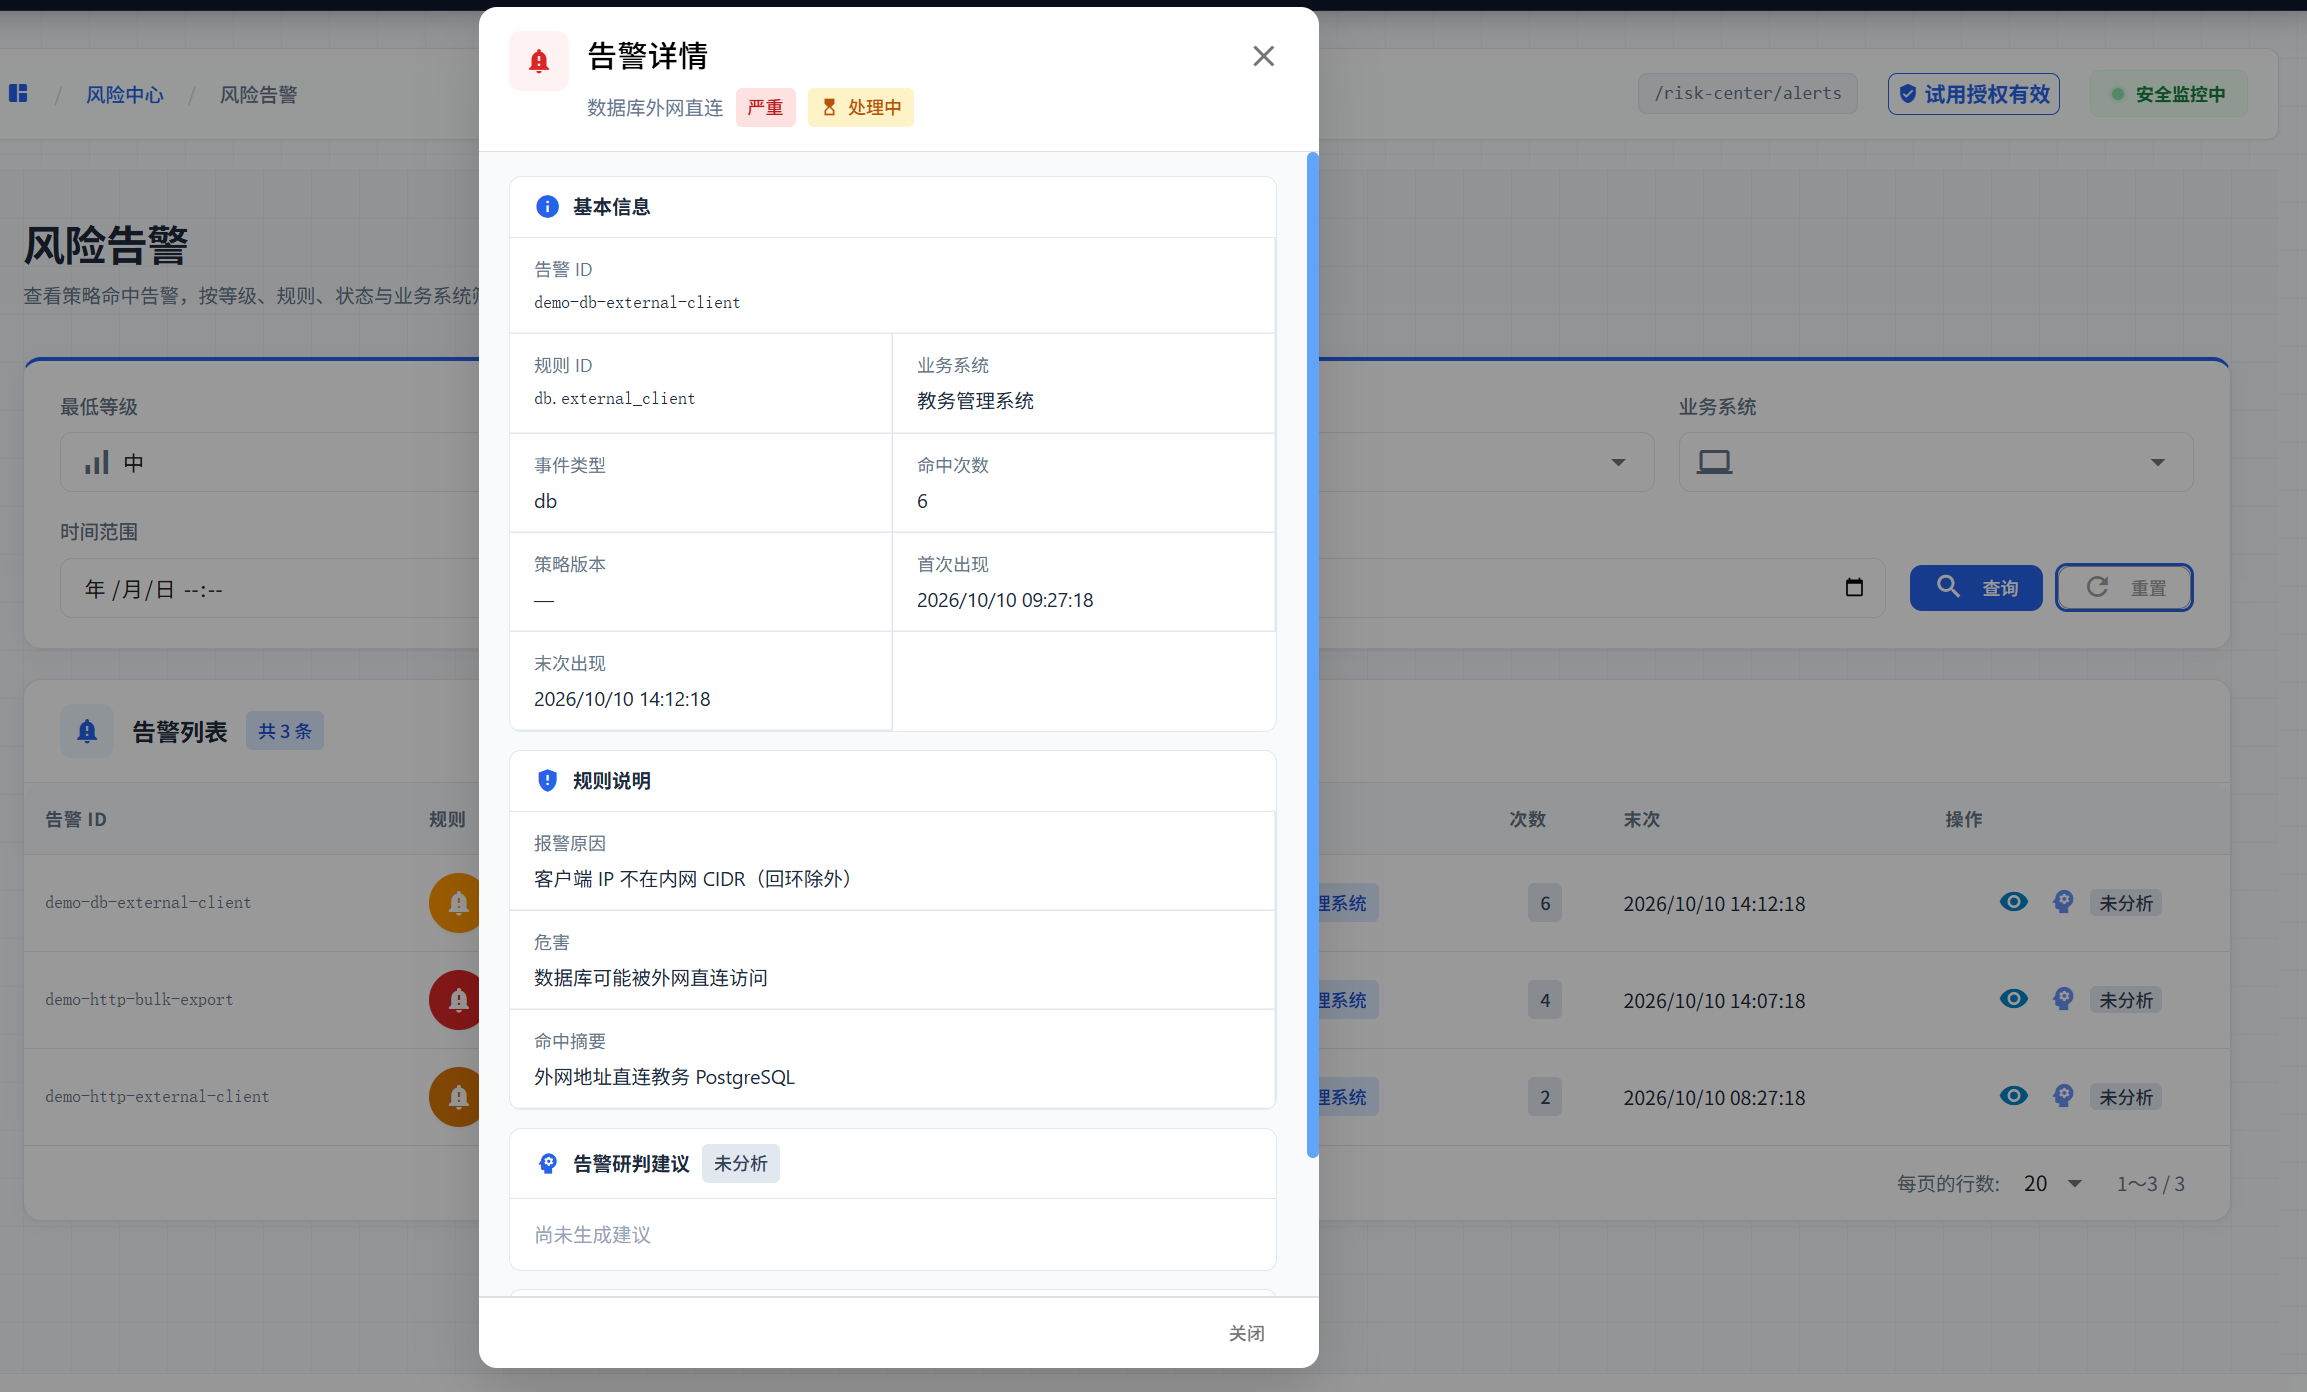Select rule ID db.external_client text
Screen dimensions: 2307x1392
point(614,398)
